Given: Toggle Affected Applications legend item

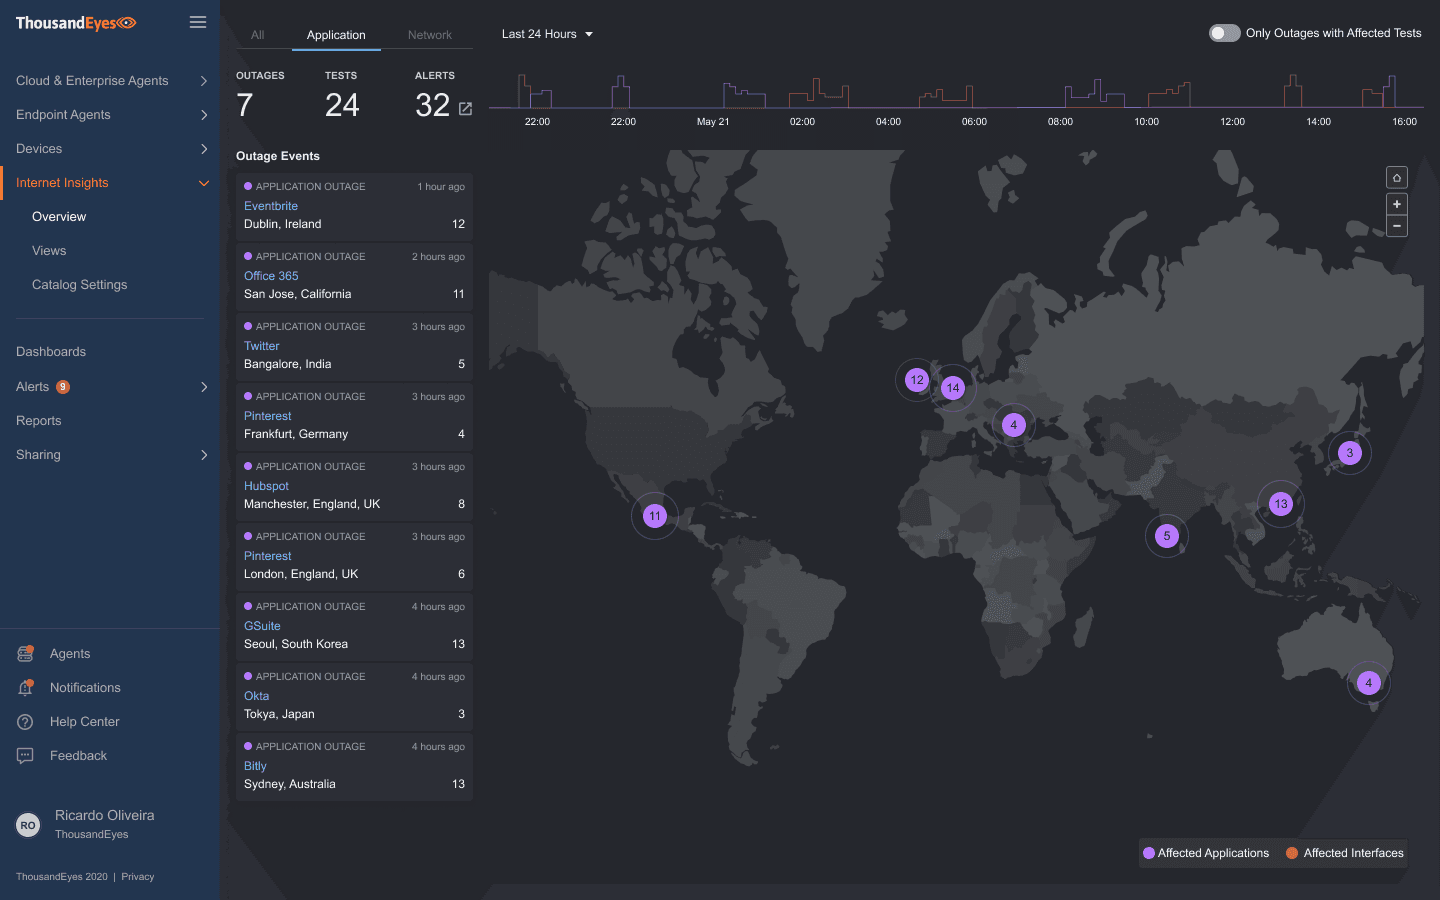Looking at the screenshot, I should click(x=1206, y=853).
